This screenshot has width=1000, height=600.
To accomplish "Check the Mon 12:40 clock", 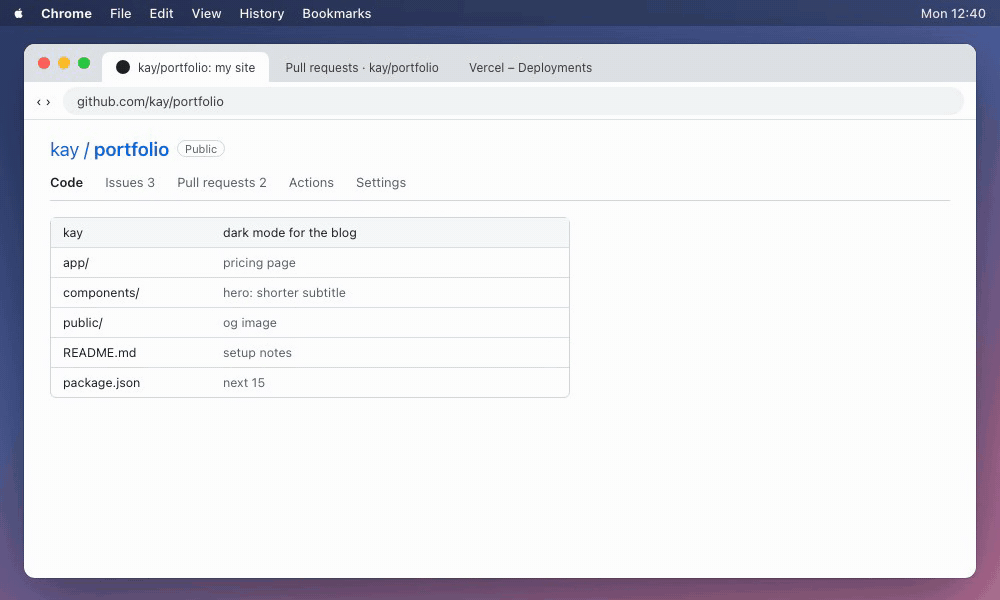I will pyautogui.click(x=953, y=13).
